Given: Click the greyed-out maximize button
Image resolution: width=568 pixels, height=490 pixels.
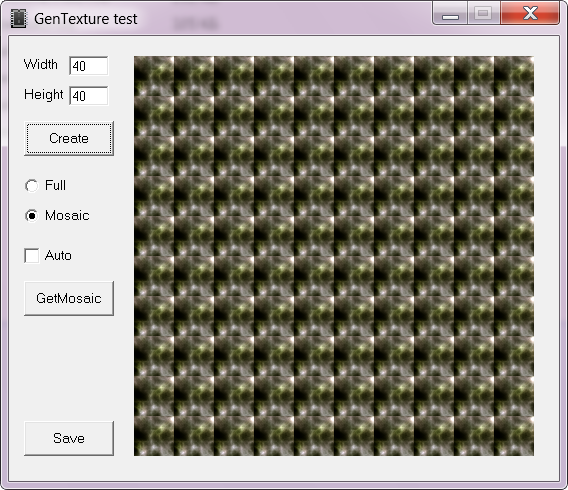Looking at the screenshot, I should pyautogui.click(x=484, y=13).
